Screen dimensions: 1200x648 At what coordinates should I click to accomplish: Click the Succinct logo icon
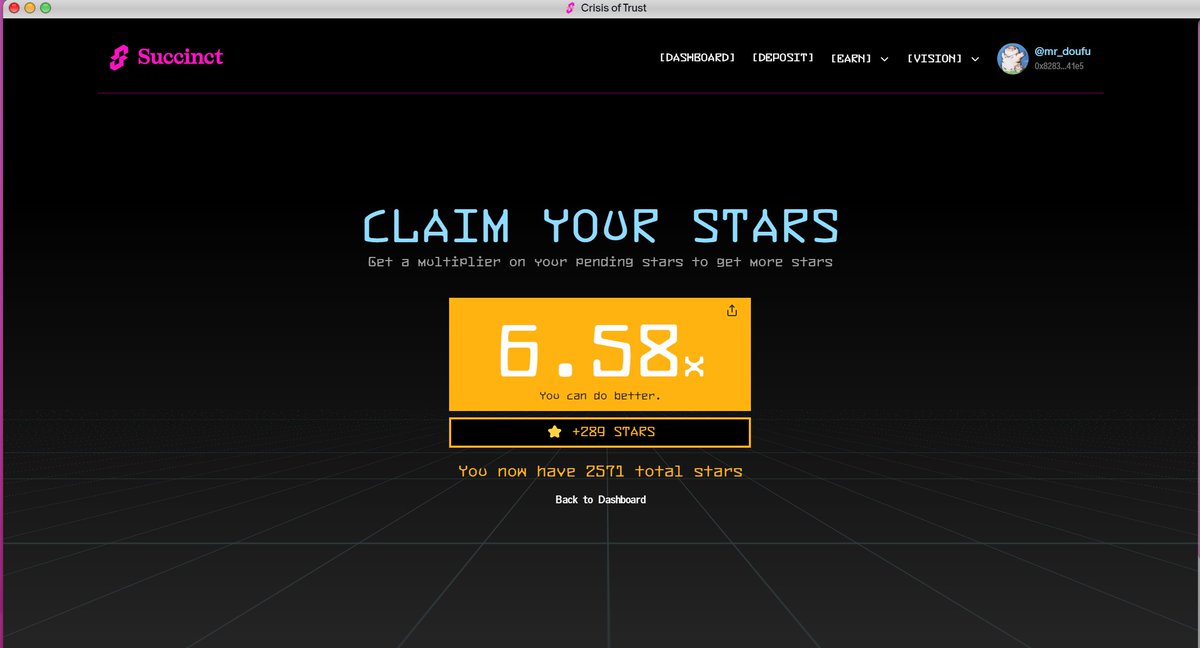click(120, 57)
